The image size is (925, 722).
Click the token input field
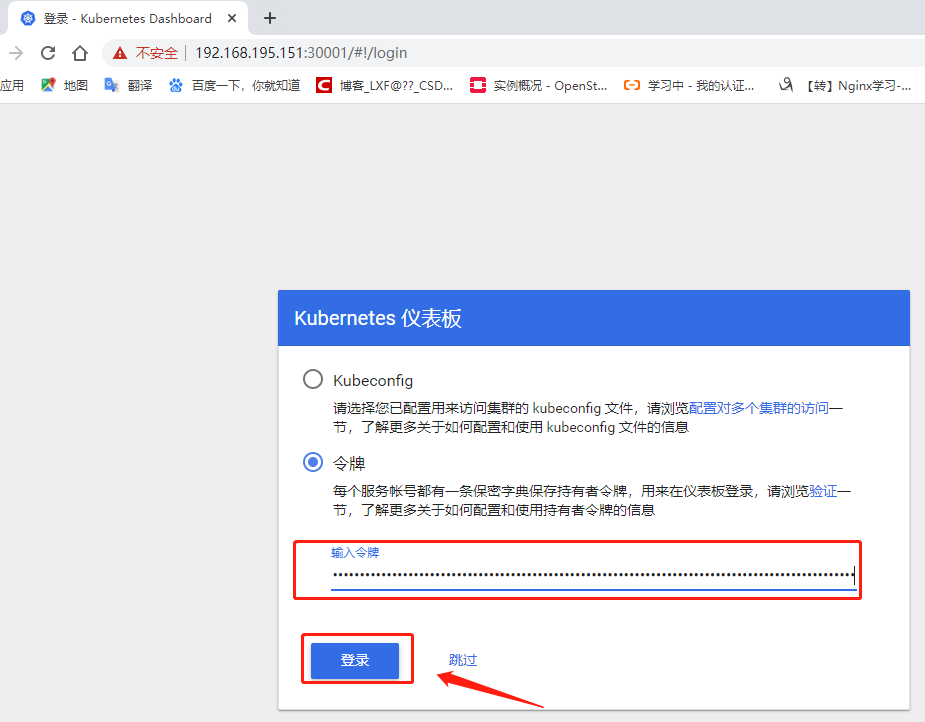[x=593, y=574]
